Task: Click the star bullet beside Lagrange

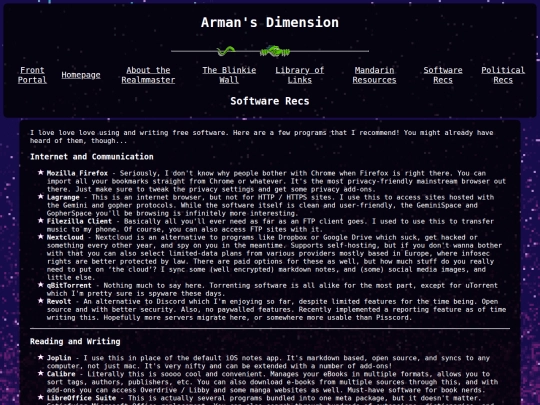Action: [41, 197]
